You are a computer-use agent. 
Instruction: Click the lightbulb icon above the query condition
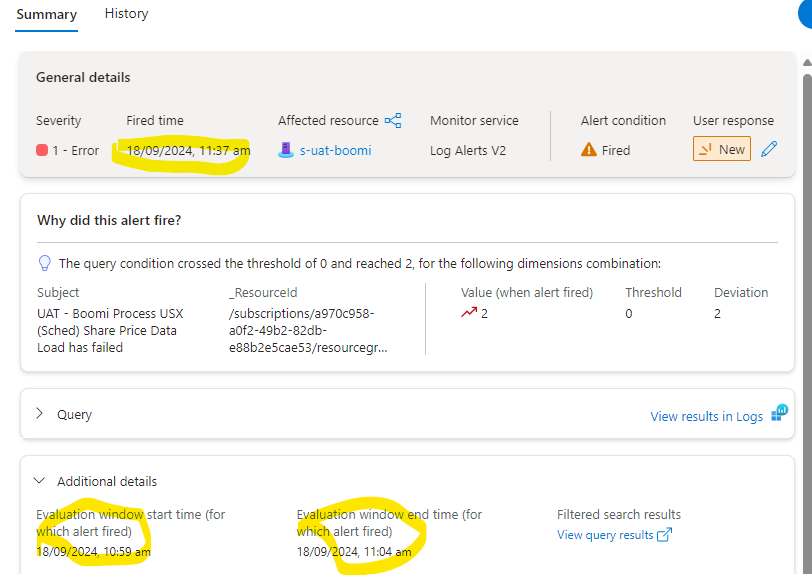coord(44,262)
